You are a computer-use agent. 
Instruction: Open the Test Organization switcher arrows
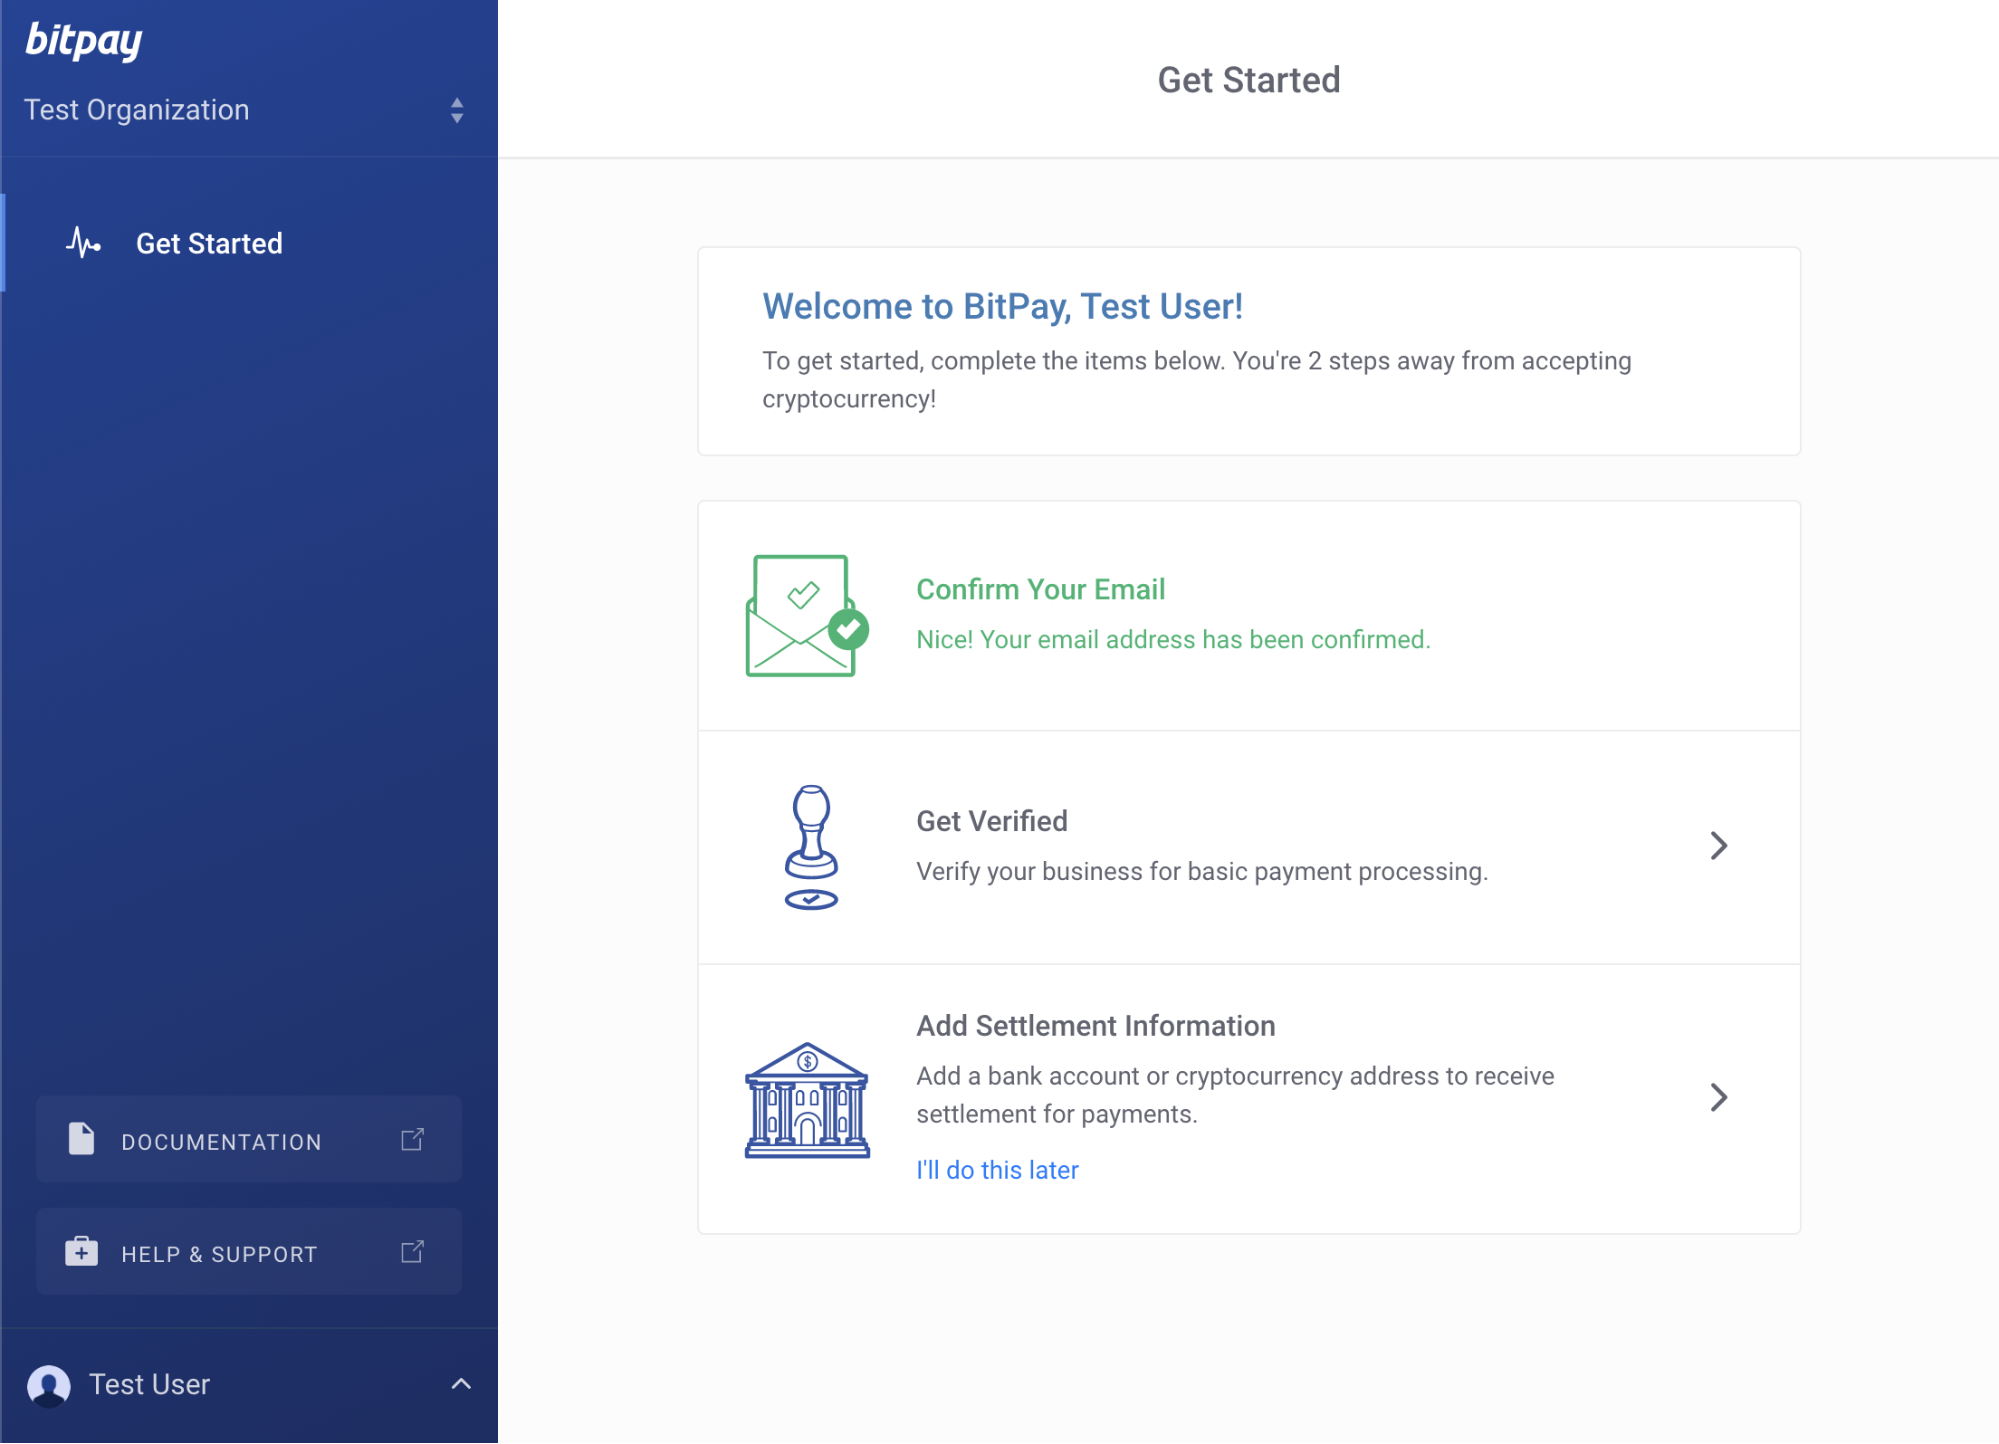[x=457, y=110]
